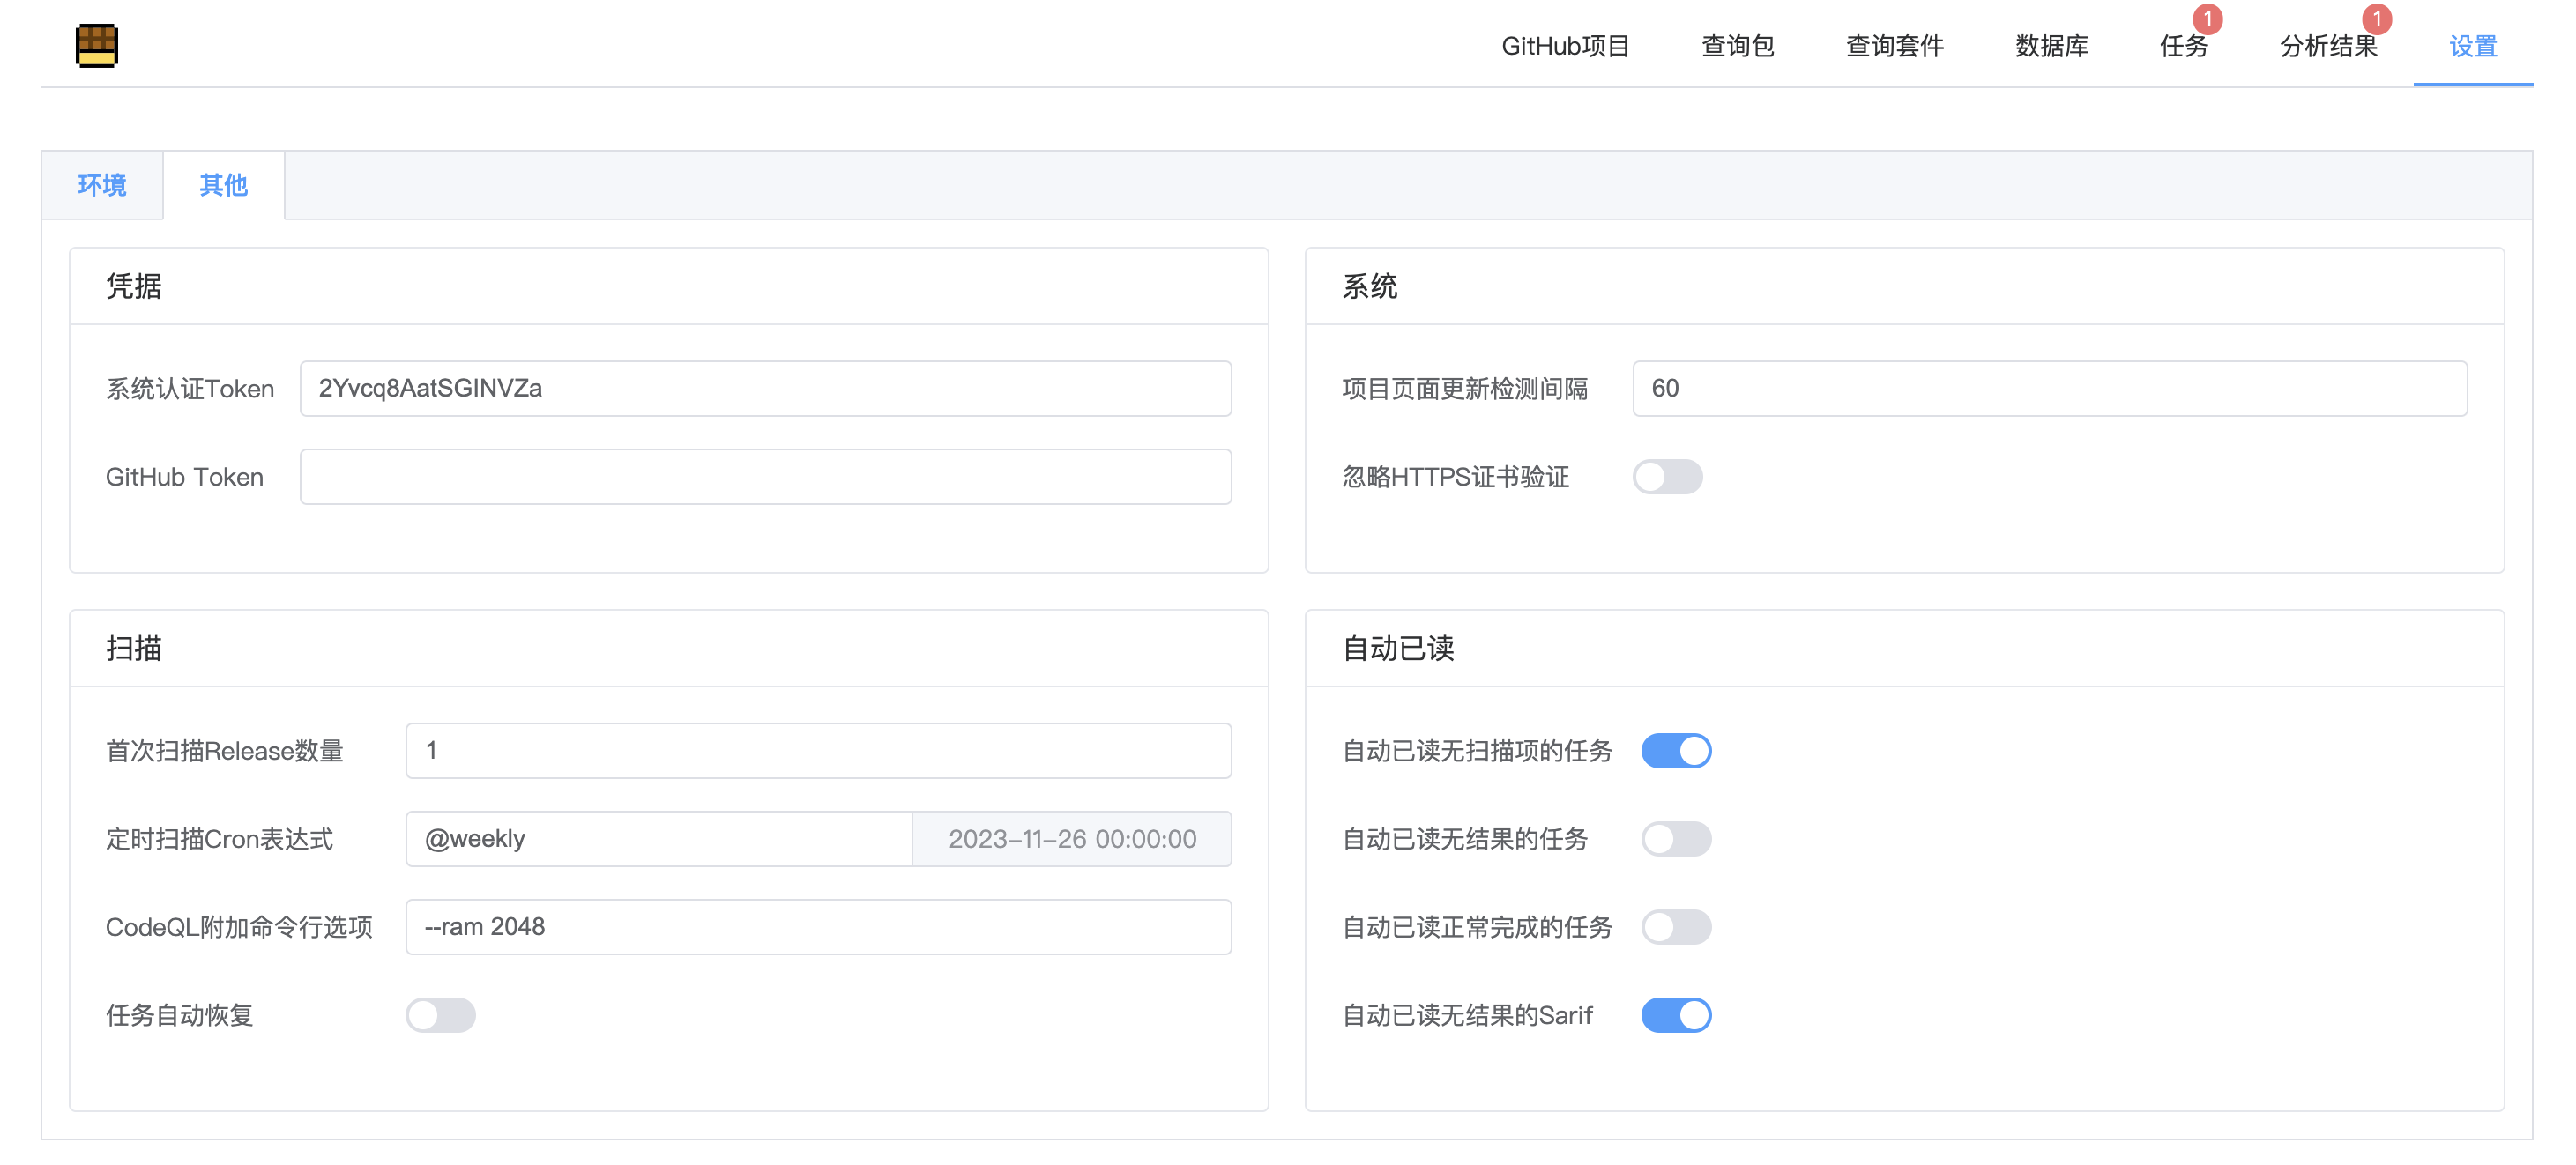Enable 自动已读无结果的任务 toggle
2576x1165 pixels.
pos(1676,839)
